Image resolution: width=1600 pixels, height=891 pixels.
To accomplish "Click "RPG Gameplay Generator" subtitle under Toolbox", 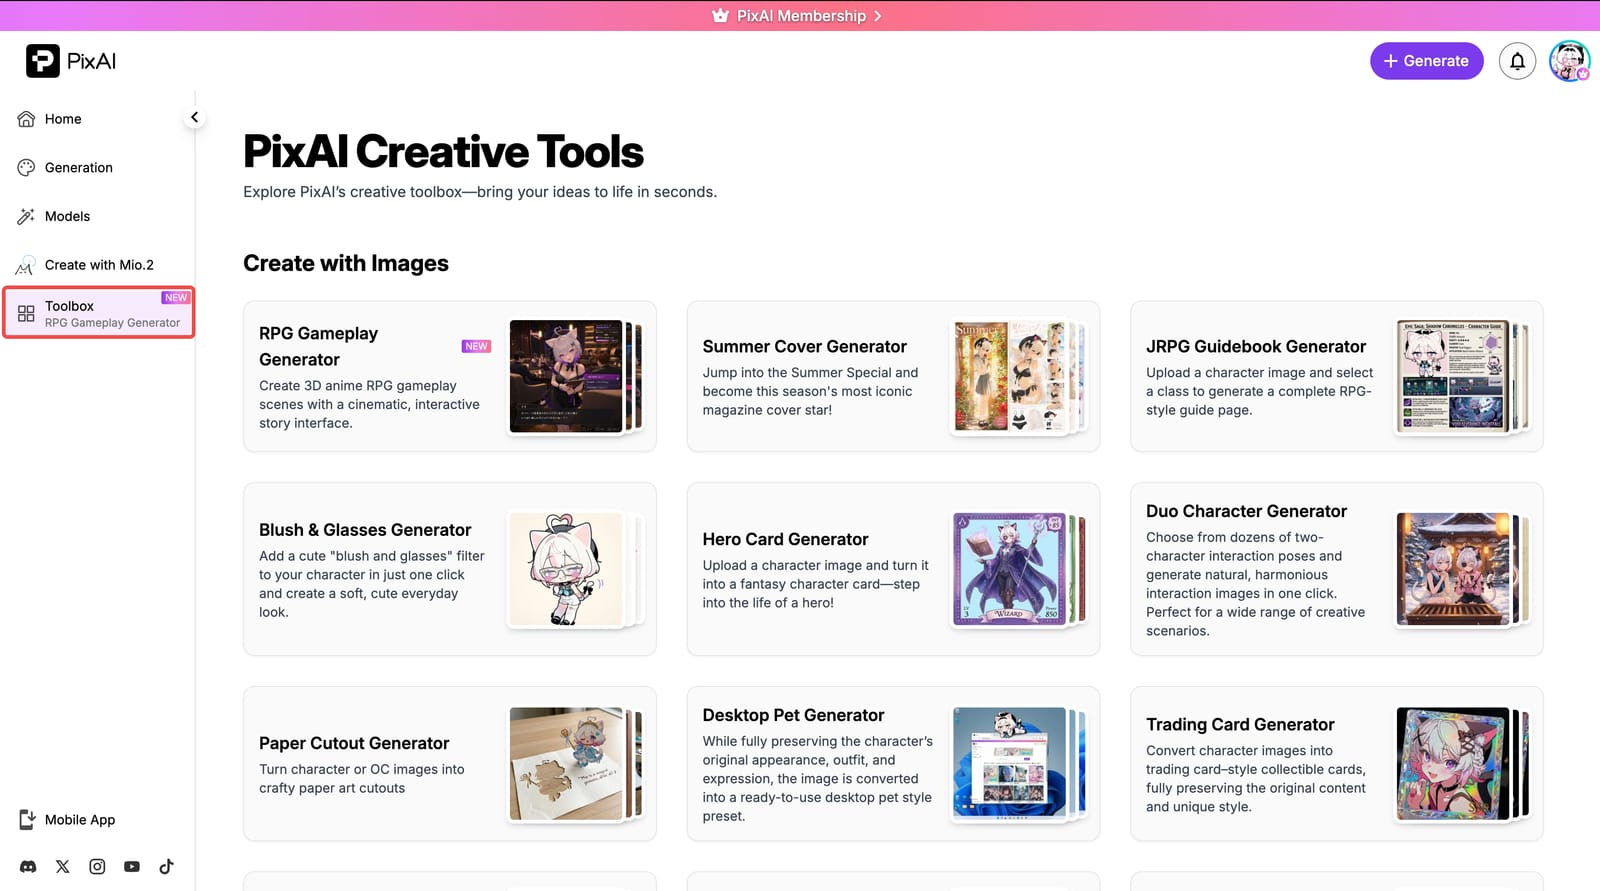I will pyautogui.click(x=112, y=323).
